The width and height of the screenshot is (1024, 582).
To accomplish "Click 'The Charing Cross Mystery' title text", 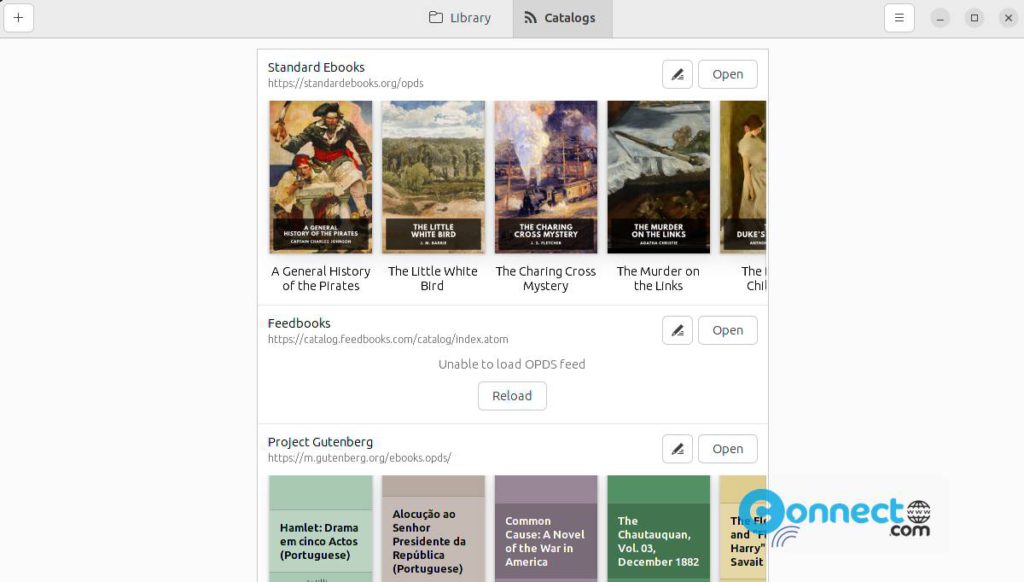I will (546, 278).
